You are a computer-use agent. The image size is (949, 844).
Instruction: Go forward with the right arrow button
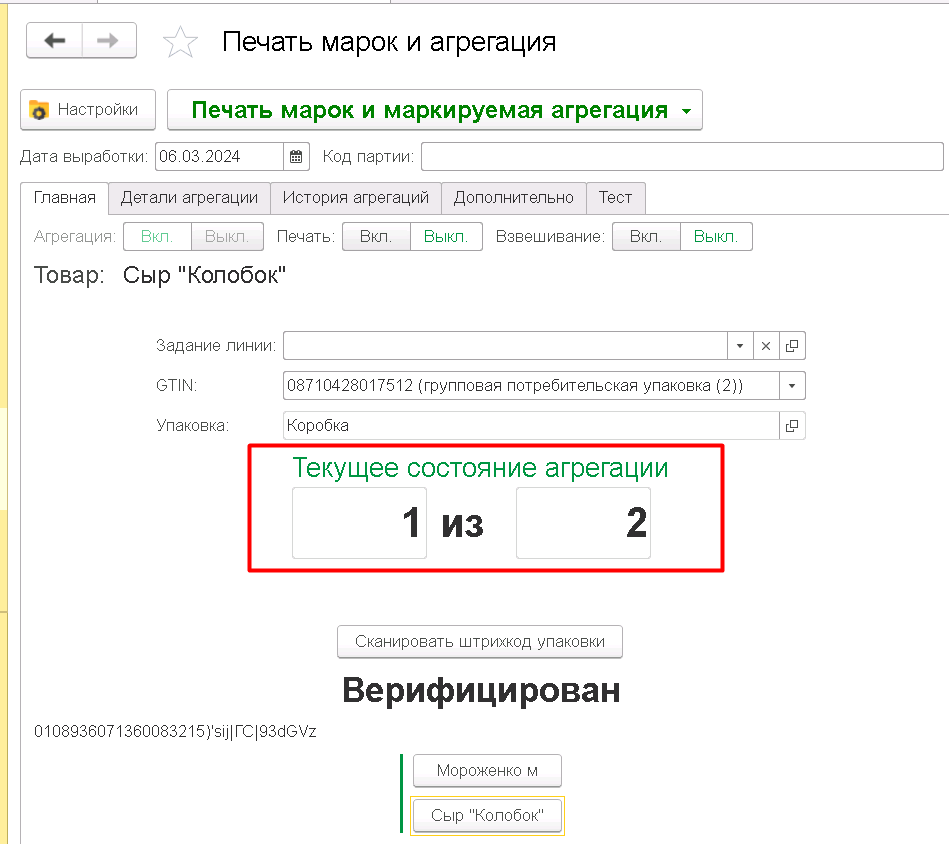coord(108,41)
